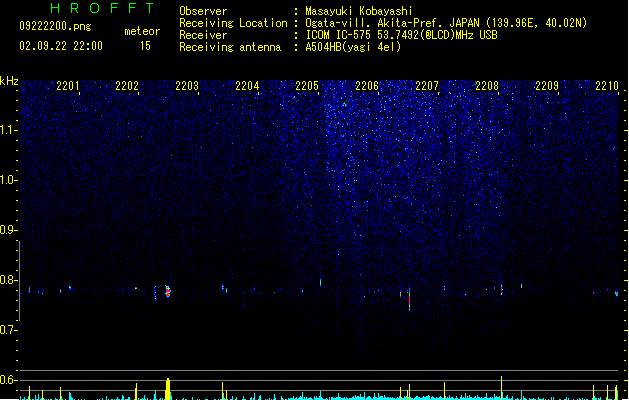Click the 2207 time marker
This screenshot has width=629, height=400.
427,85
